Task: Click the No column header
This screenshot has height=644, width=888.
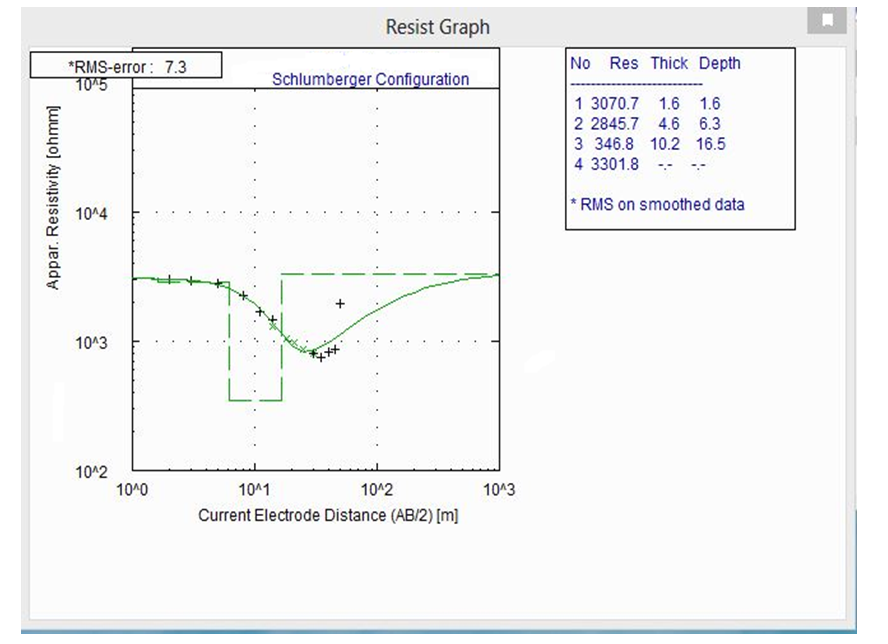Action: point(580,63)
